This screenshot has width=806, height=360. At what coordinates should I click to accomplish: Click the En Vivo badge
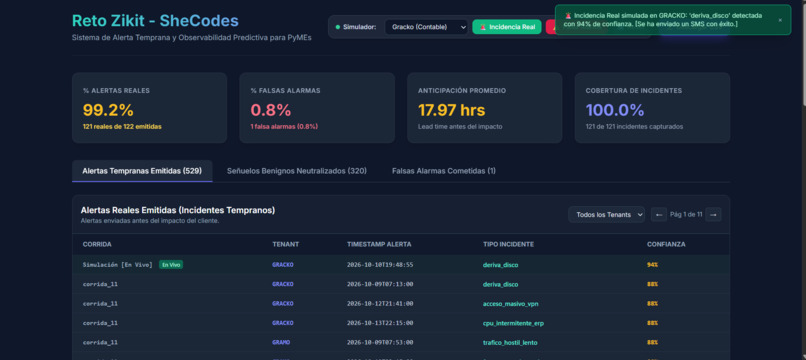[x=171, y=264]
